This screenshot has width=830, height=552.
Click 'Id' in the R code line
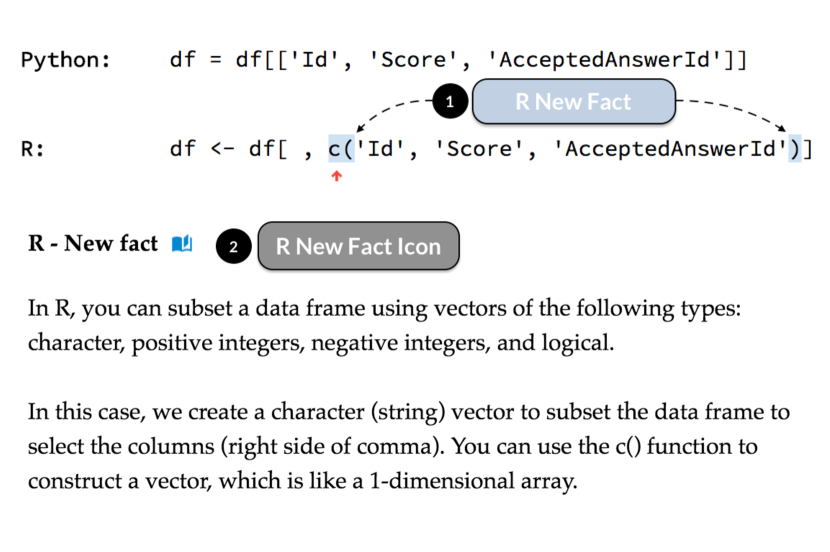pos(380,150)
